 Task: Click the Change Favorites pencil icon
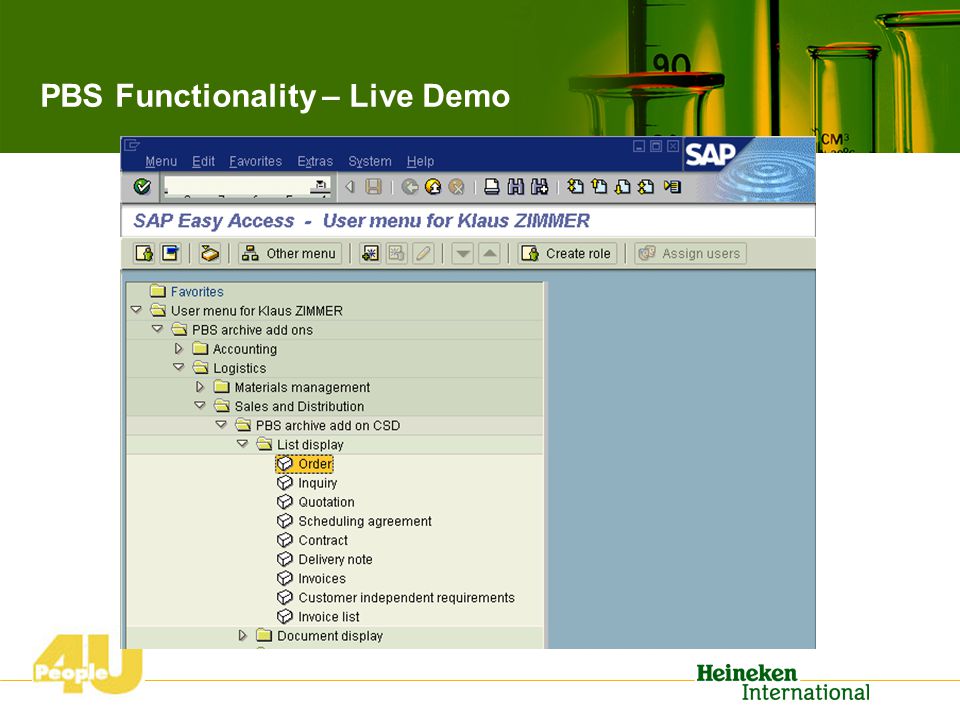click(x=423, y=253)
